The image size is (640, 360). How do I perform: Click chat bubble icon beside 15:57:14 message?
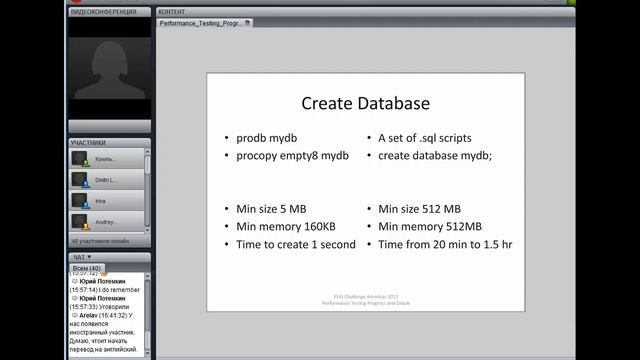pos(75,281)
